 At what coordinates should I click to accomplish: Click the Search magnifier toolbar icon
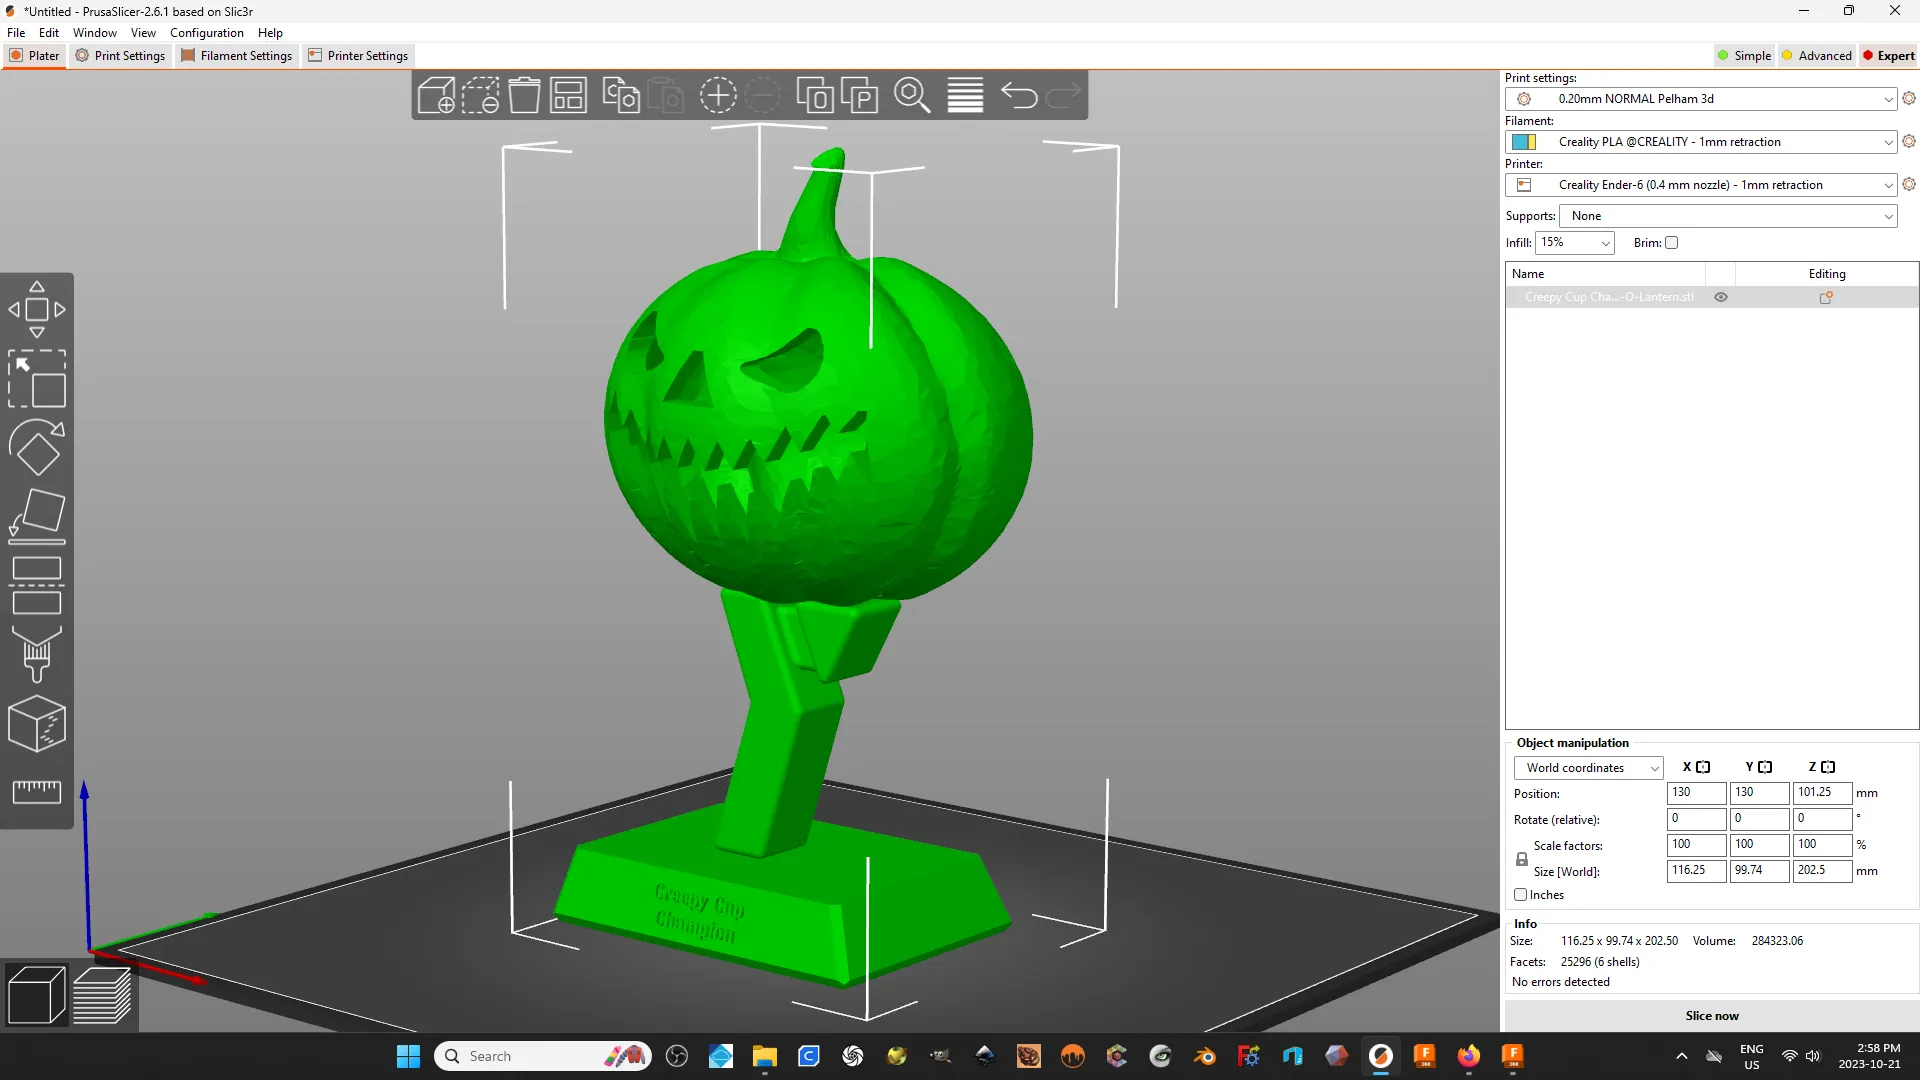(x=911, y=96)
